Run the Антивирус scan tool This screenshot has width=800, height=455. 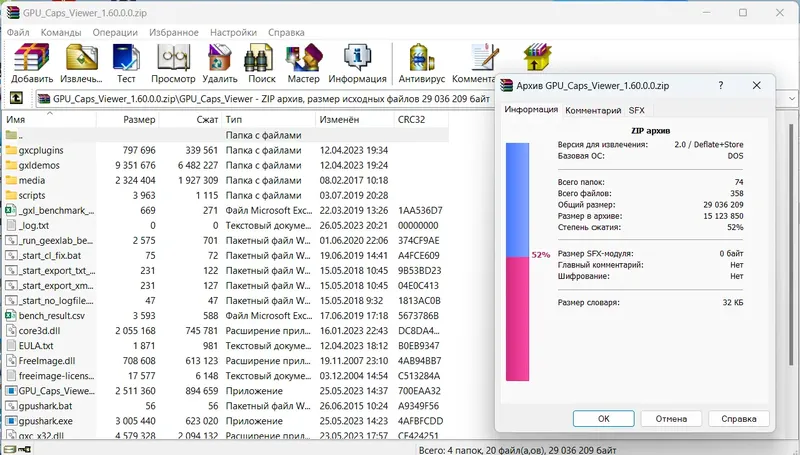[x=421, y=57]
